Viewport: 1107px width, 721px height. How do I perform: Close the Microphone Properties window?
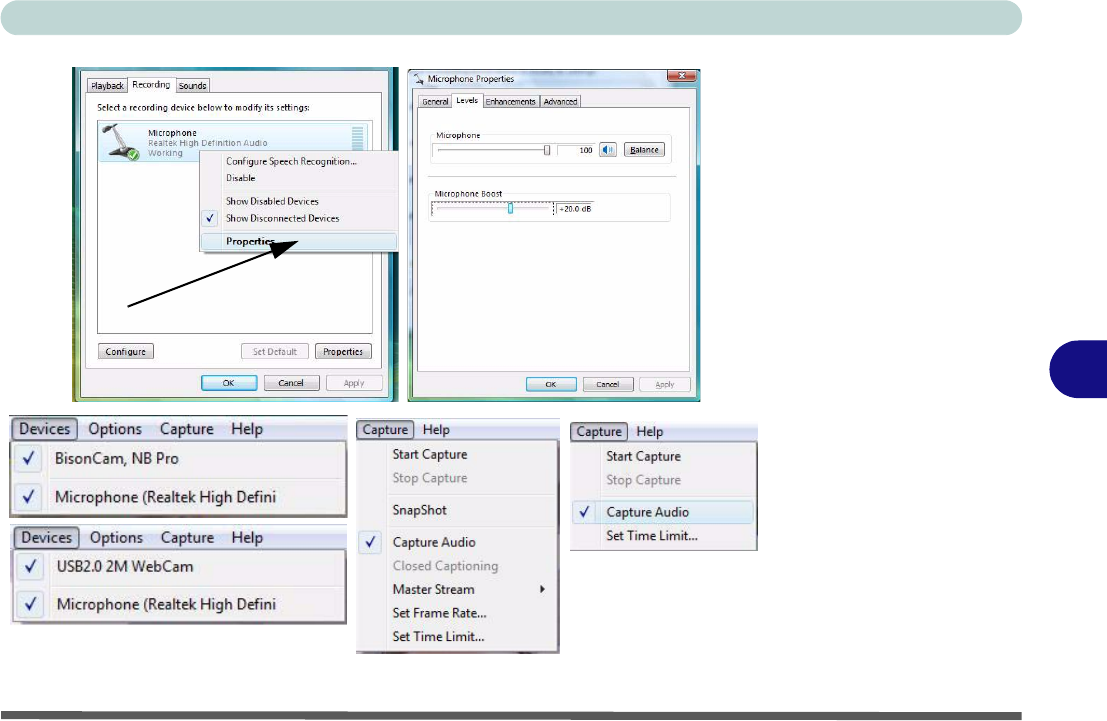[681, 76]
